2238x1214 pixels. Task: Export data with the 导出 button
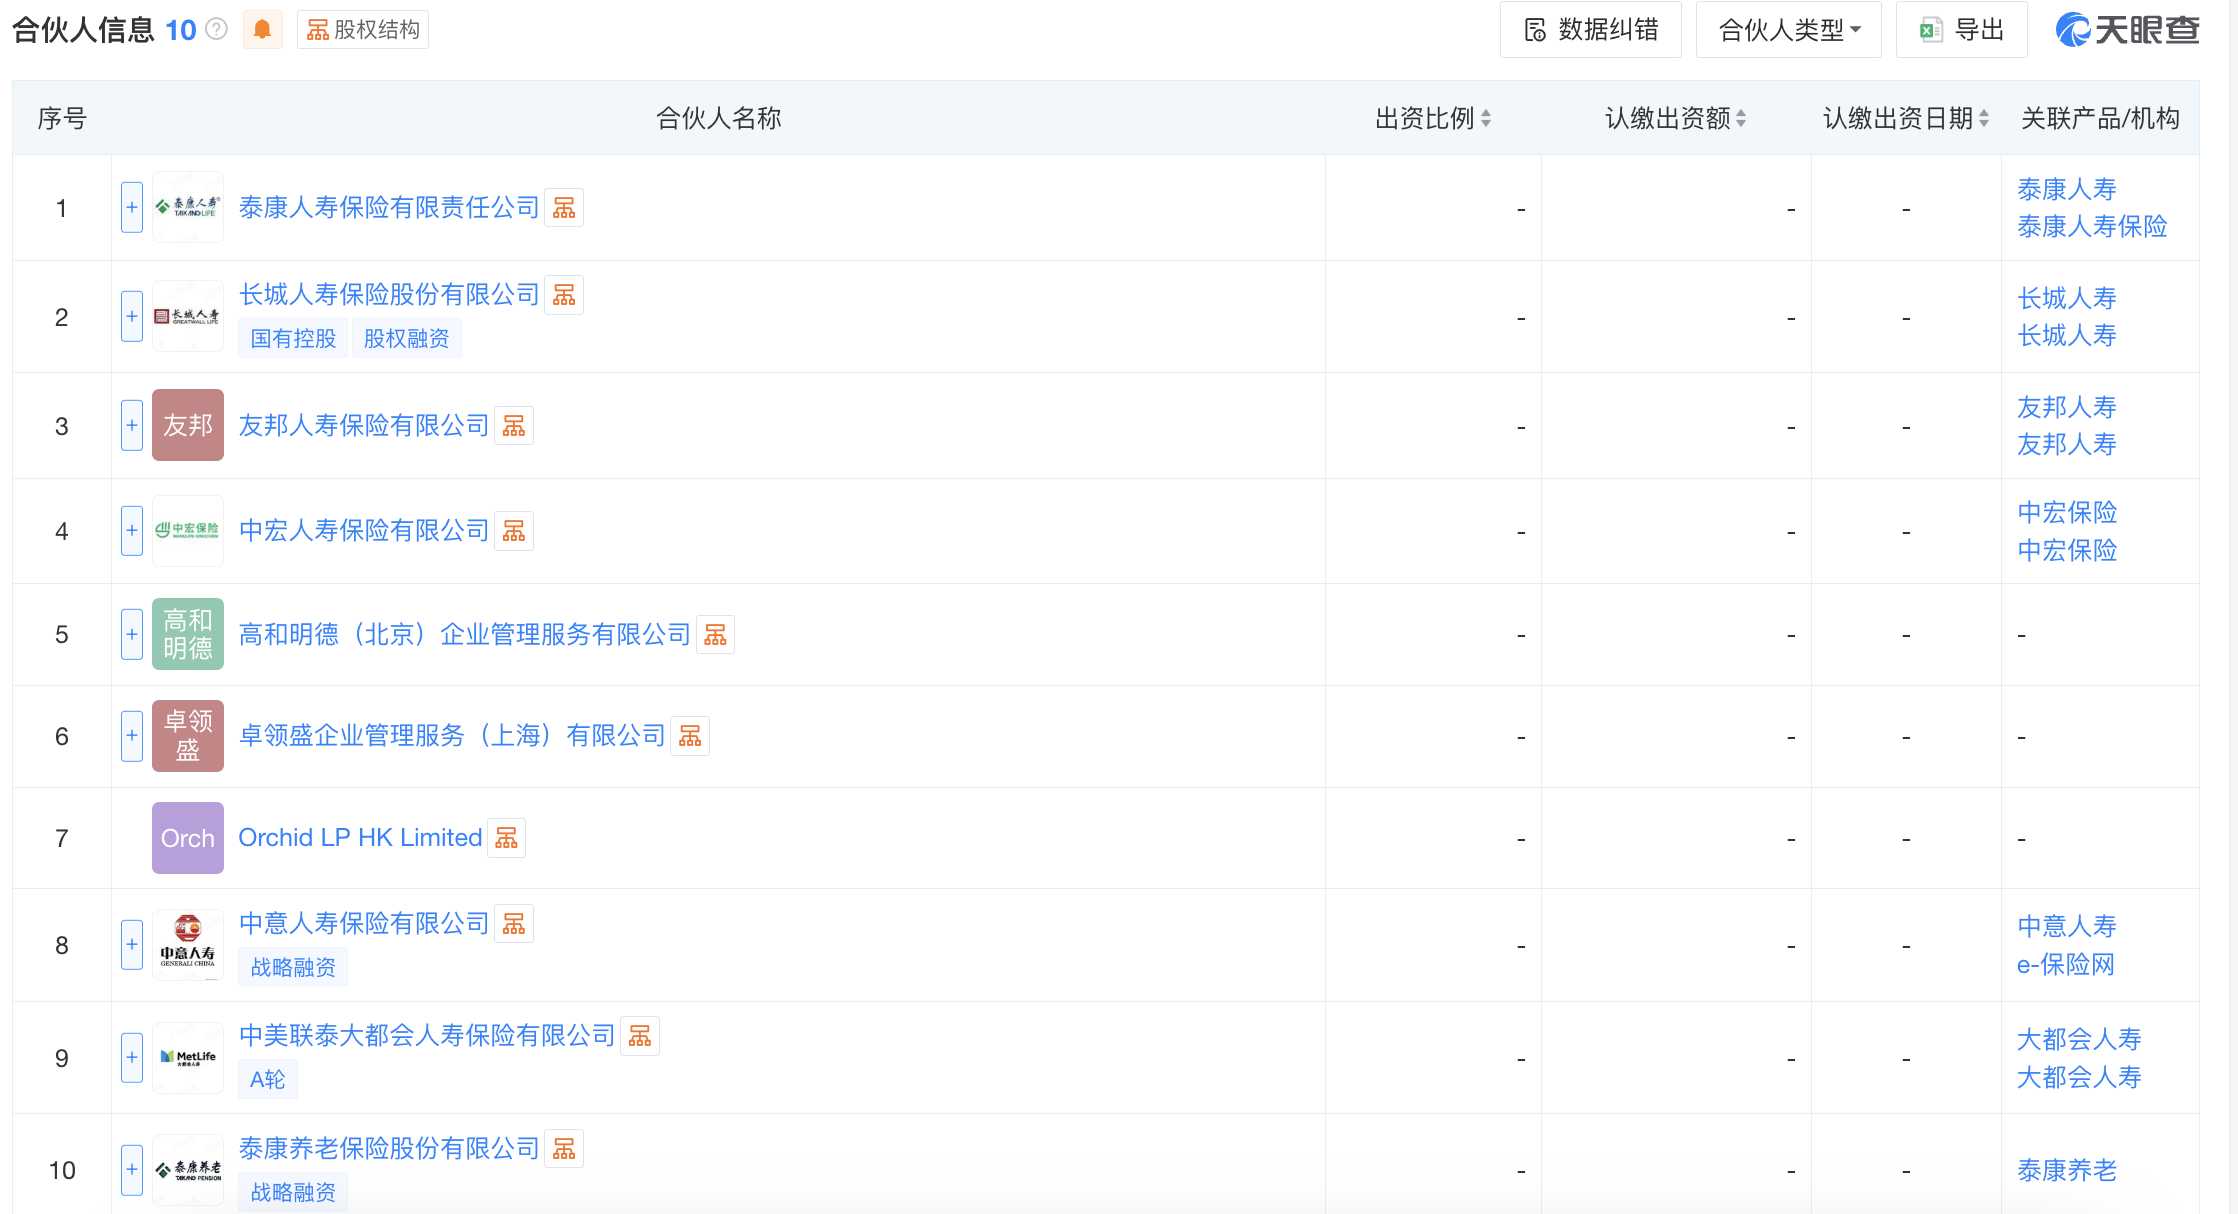1961,29
